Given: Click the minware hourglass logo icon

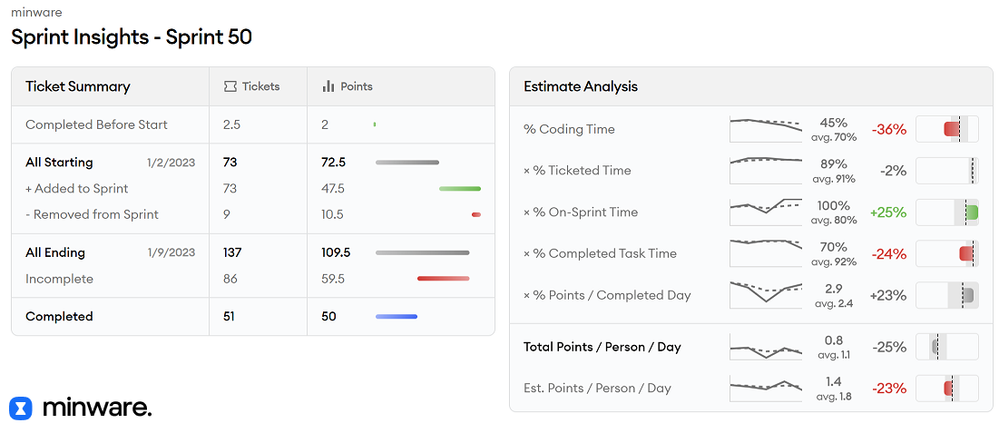Looking at the screenshot, I should (20, 408).
